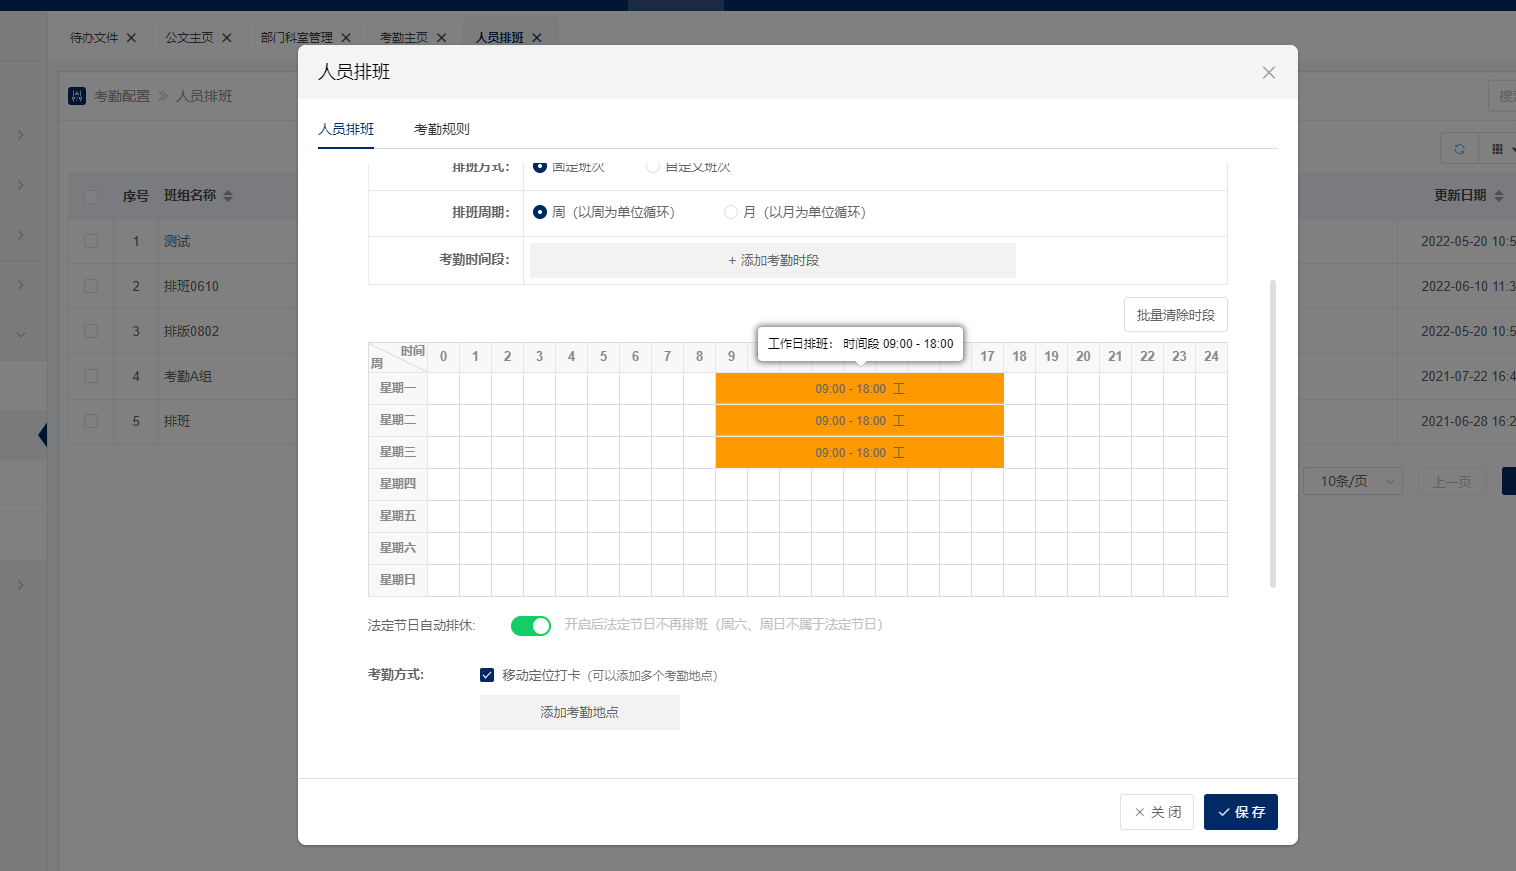Click the 考勤A组 group name
The width and height of the screenshot is (1516, 871).
pos(188,376)
